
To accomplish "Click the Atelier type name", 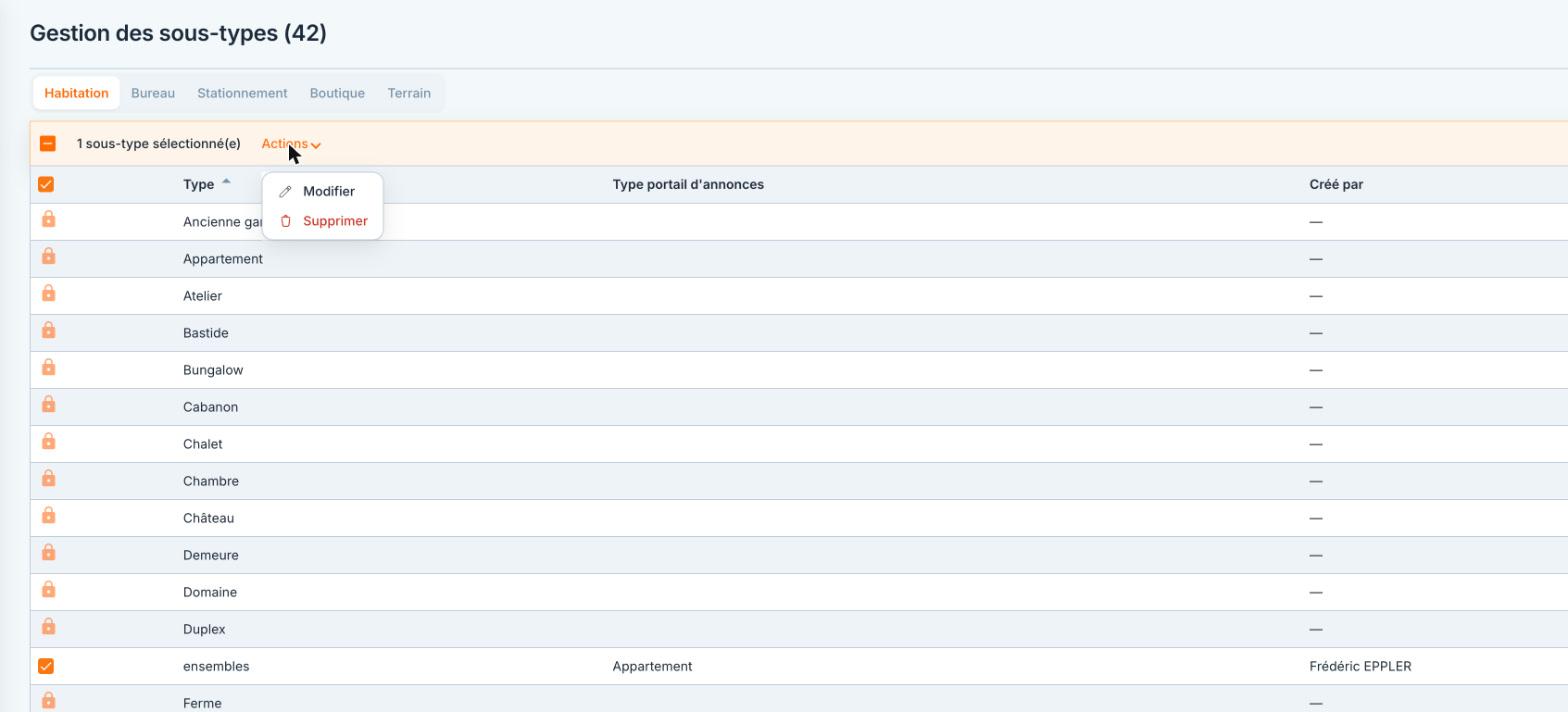I will pos(202,296).
